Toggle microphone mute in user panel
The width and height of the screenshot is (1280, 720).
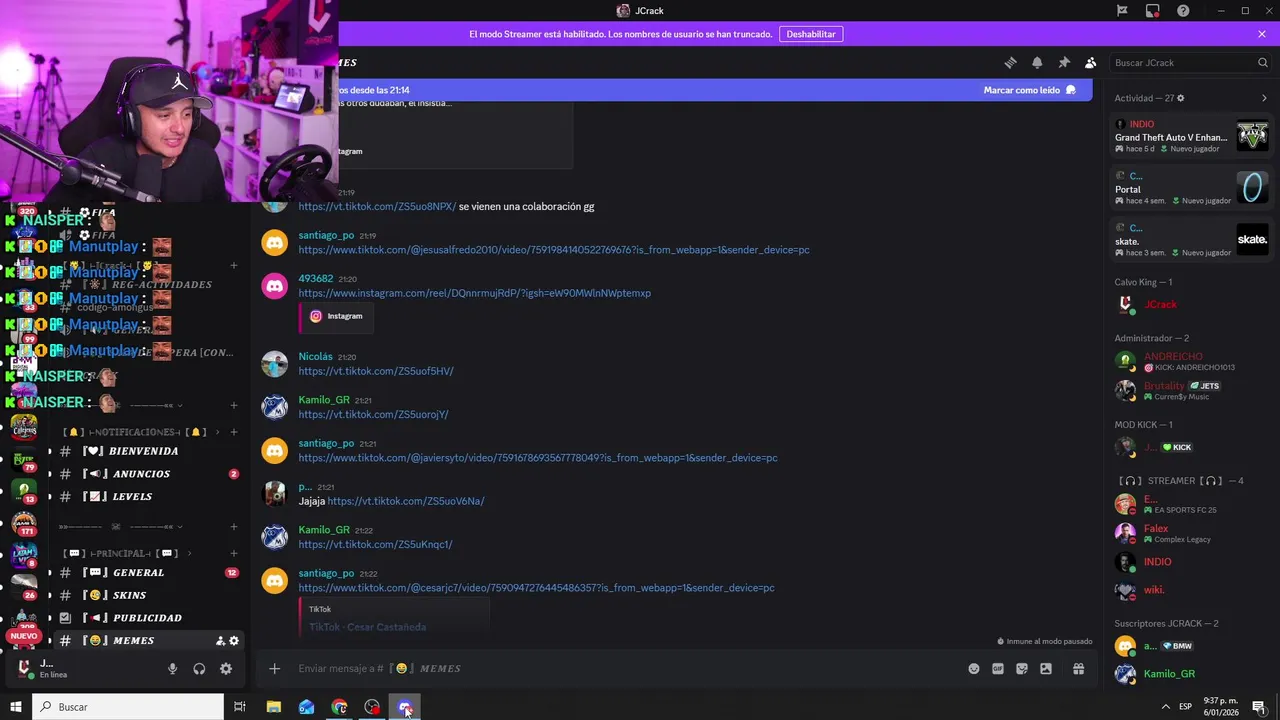coord(172,669)
